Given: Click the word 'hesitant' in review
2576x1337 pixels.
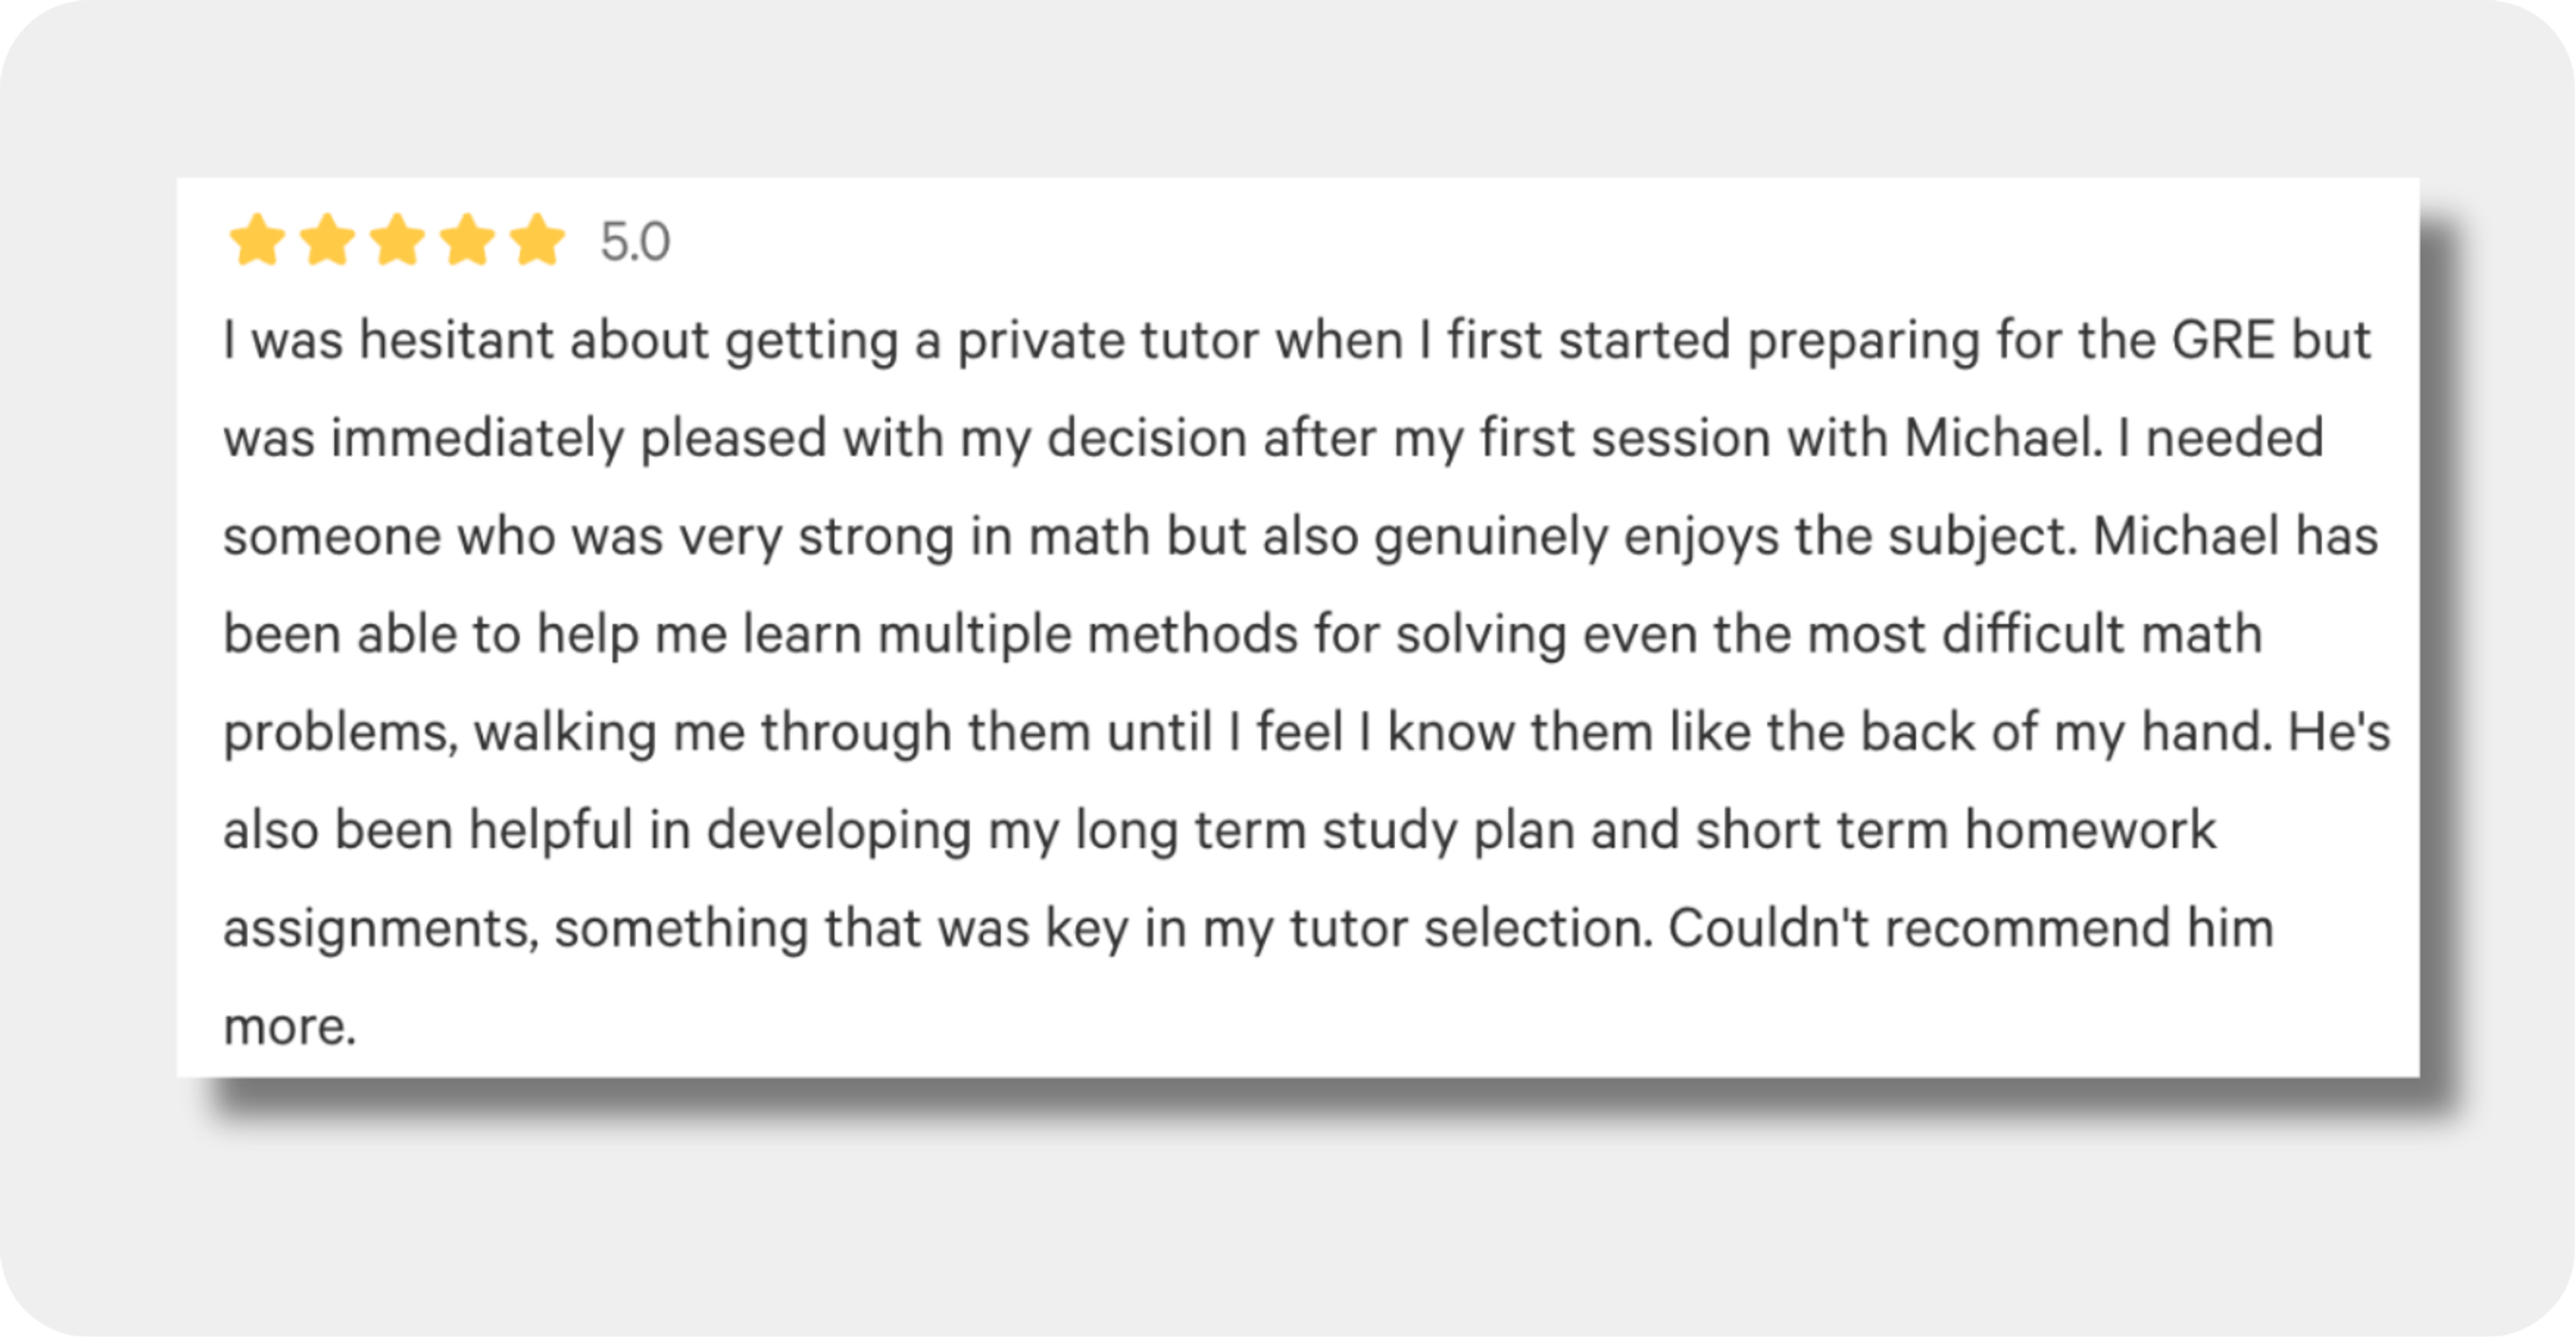Looking at the screenshot, I should 456,340.
